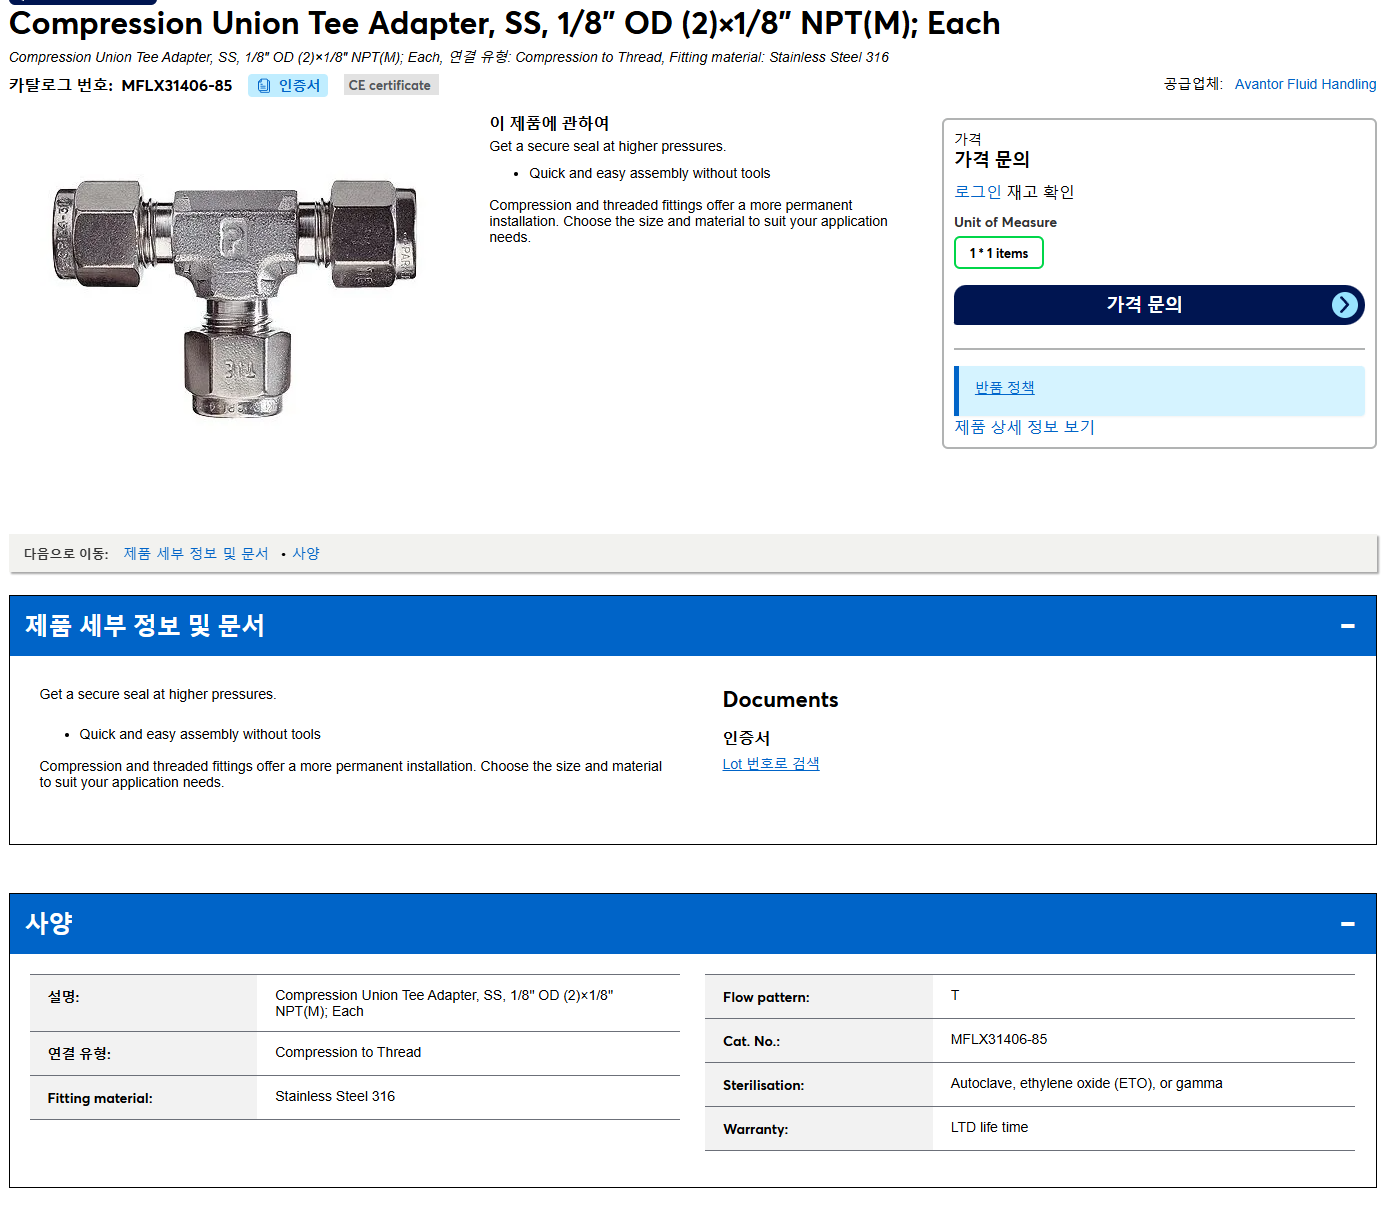Click the certificate document icon beside 인증서
The image size is (1384, 1208).
264,86
